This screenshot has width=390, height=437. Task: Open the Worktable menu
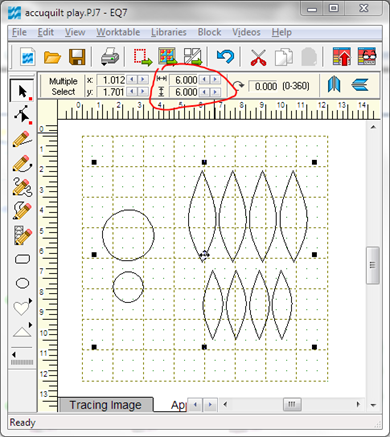point(118,32)
